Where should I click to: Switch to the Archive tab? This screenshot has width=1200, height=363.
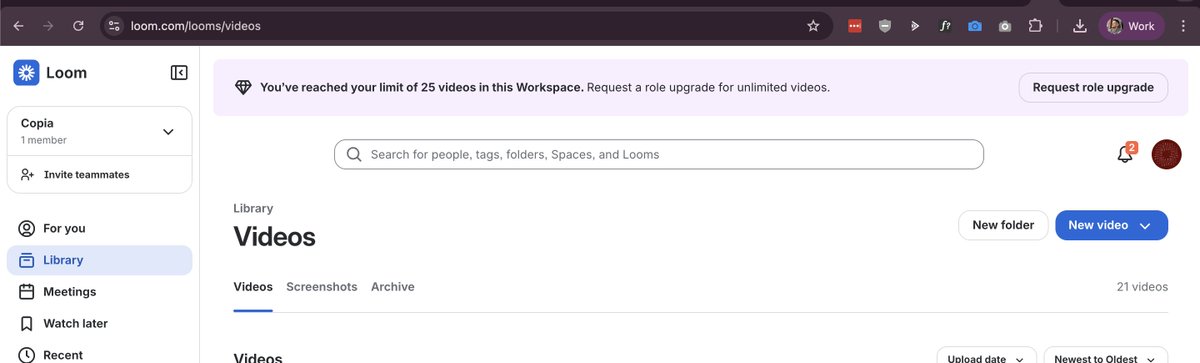coord(392,287)
